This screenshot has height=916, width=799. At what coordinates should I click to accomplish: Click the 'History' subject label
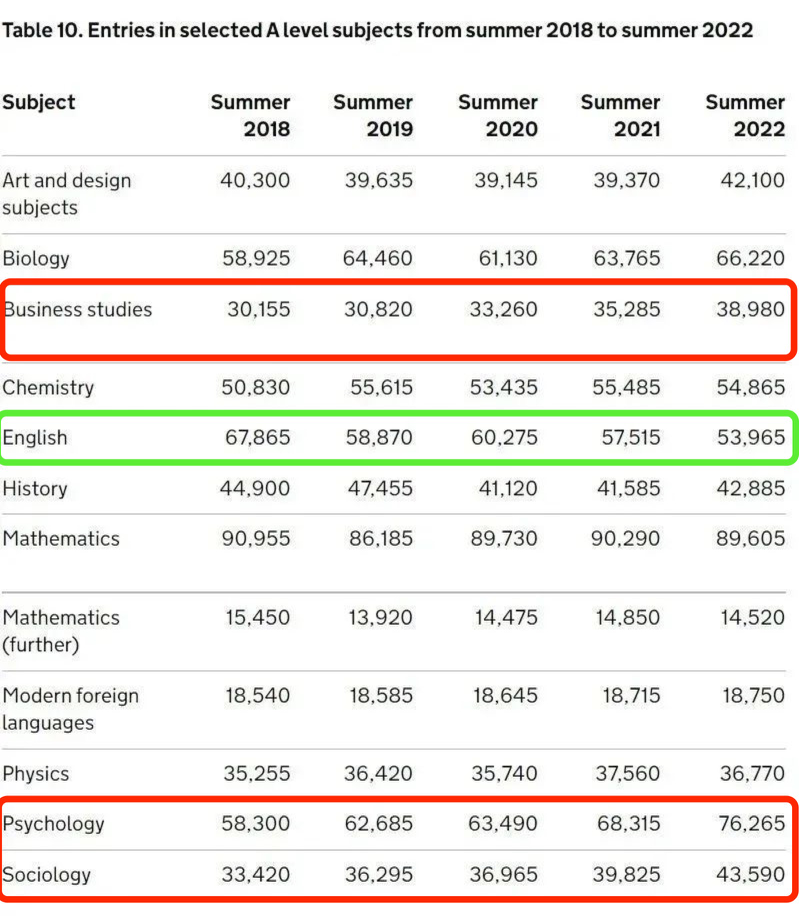pyautogui.click(x=35, y=489)
